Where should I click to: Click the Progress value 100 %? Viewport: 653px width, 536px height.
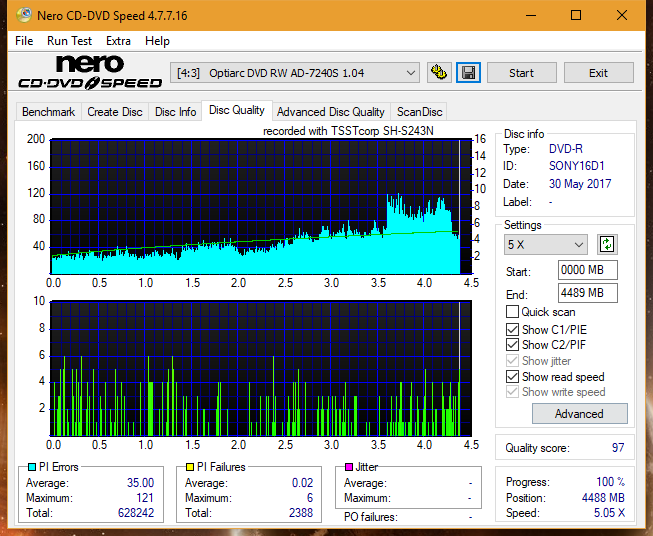611,482
